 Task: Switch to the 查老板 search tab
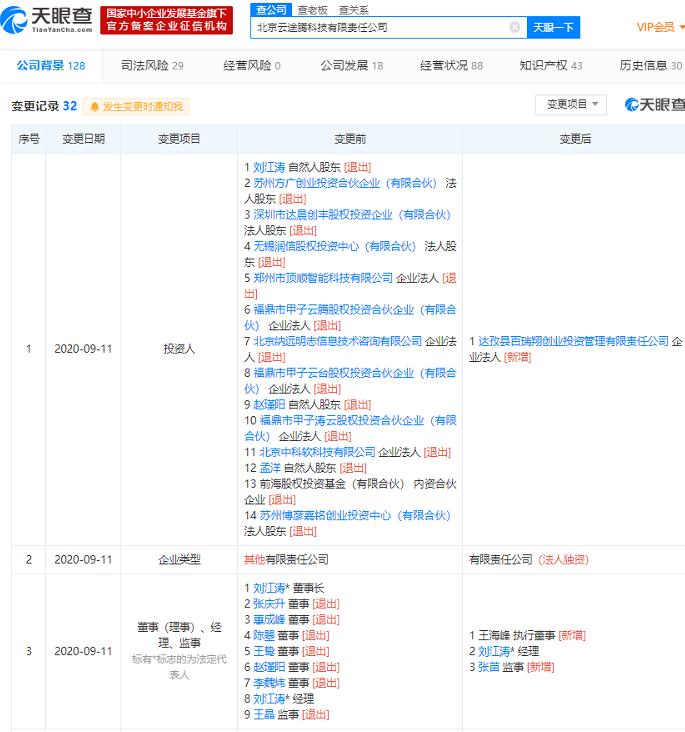(x=312, y=10)
